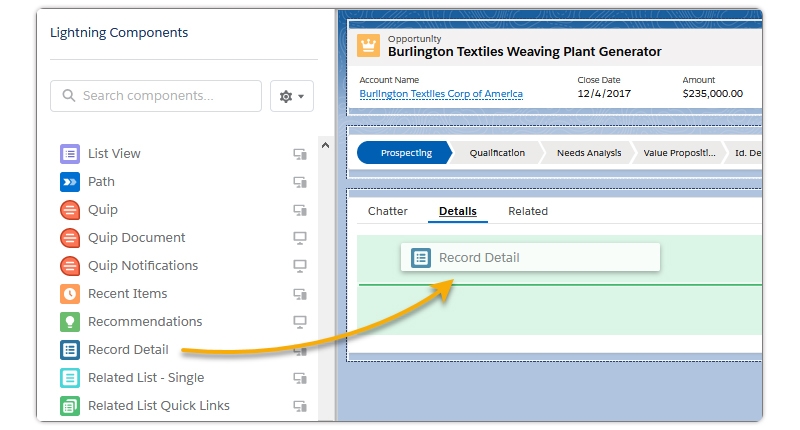
Task: Click the Quip Notifications icon
Action: (69, 266)
